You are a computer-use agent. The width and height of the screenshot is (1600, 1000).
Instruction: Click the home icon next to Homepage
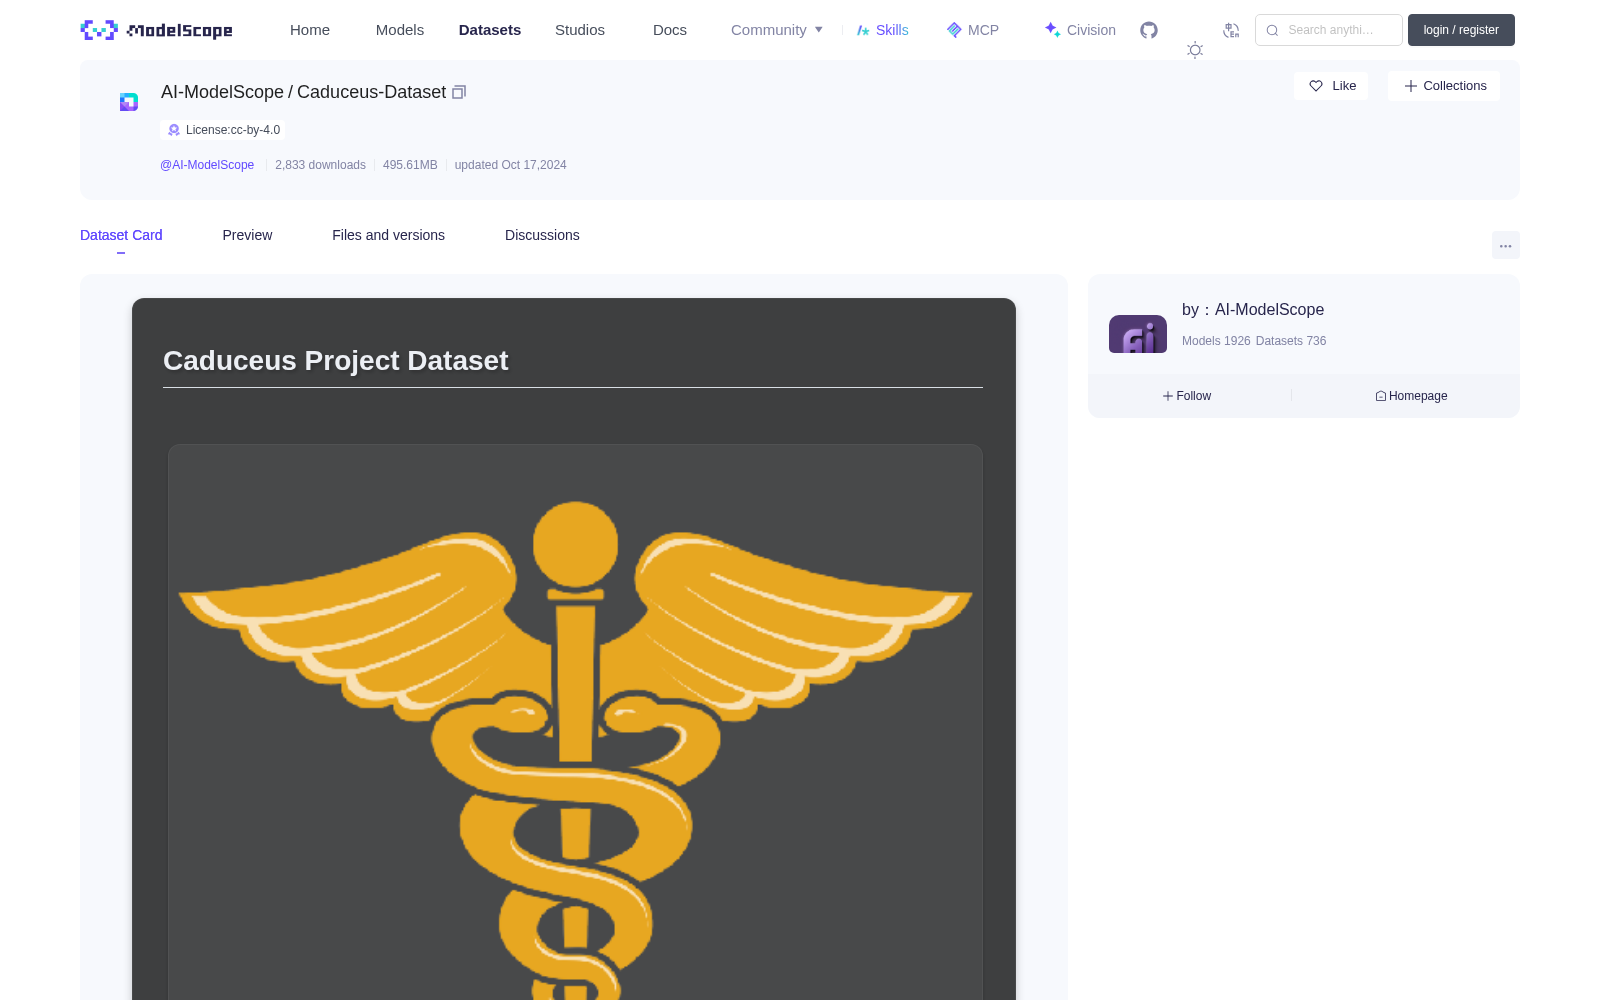tap(1381, 396)
